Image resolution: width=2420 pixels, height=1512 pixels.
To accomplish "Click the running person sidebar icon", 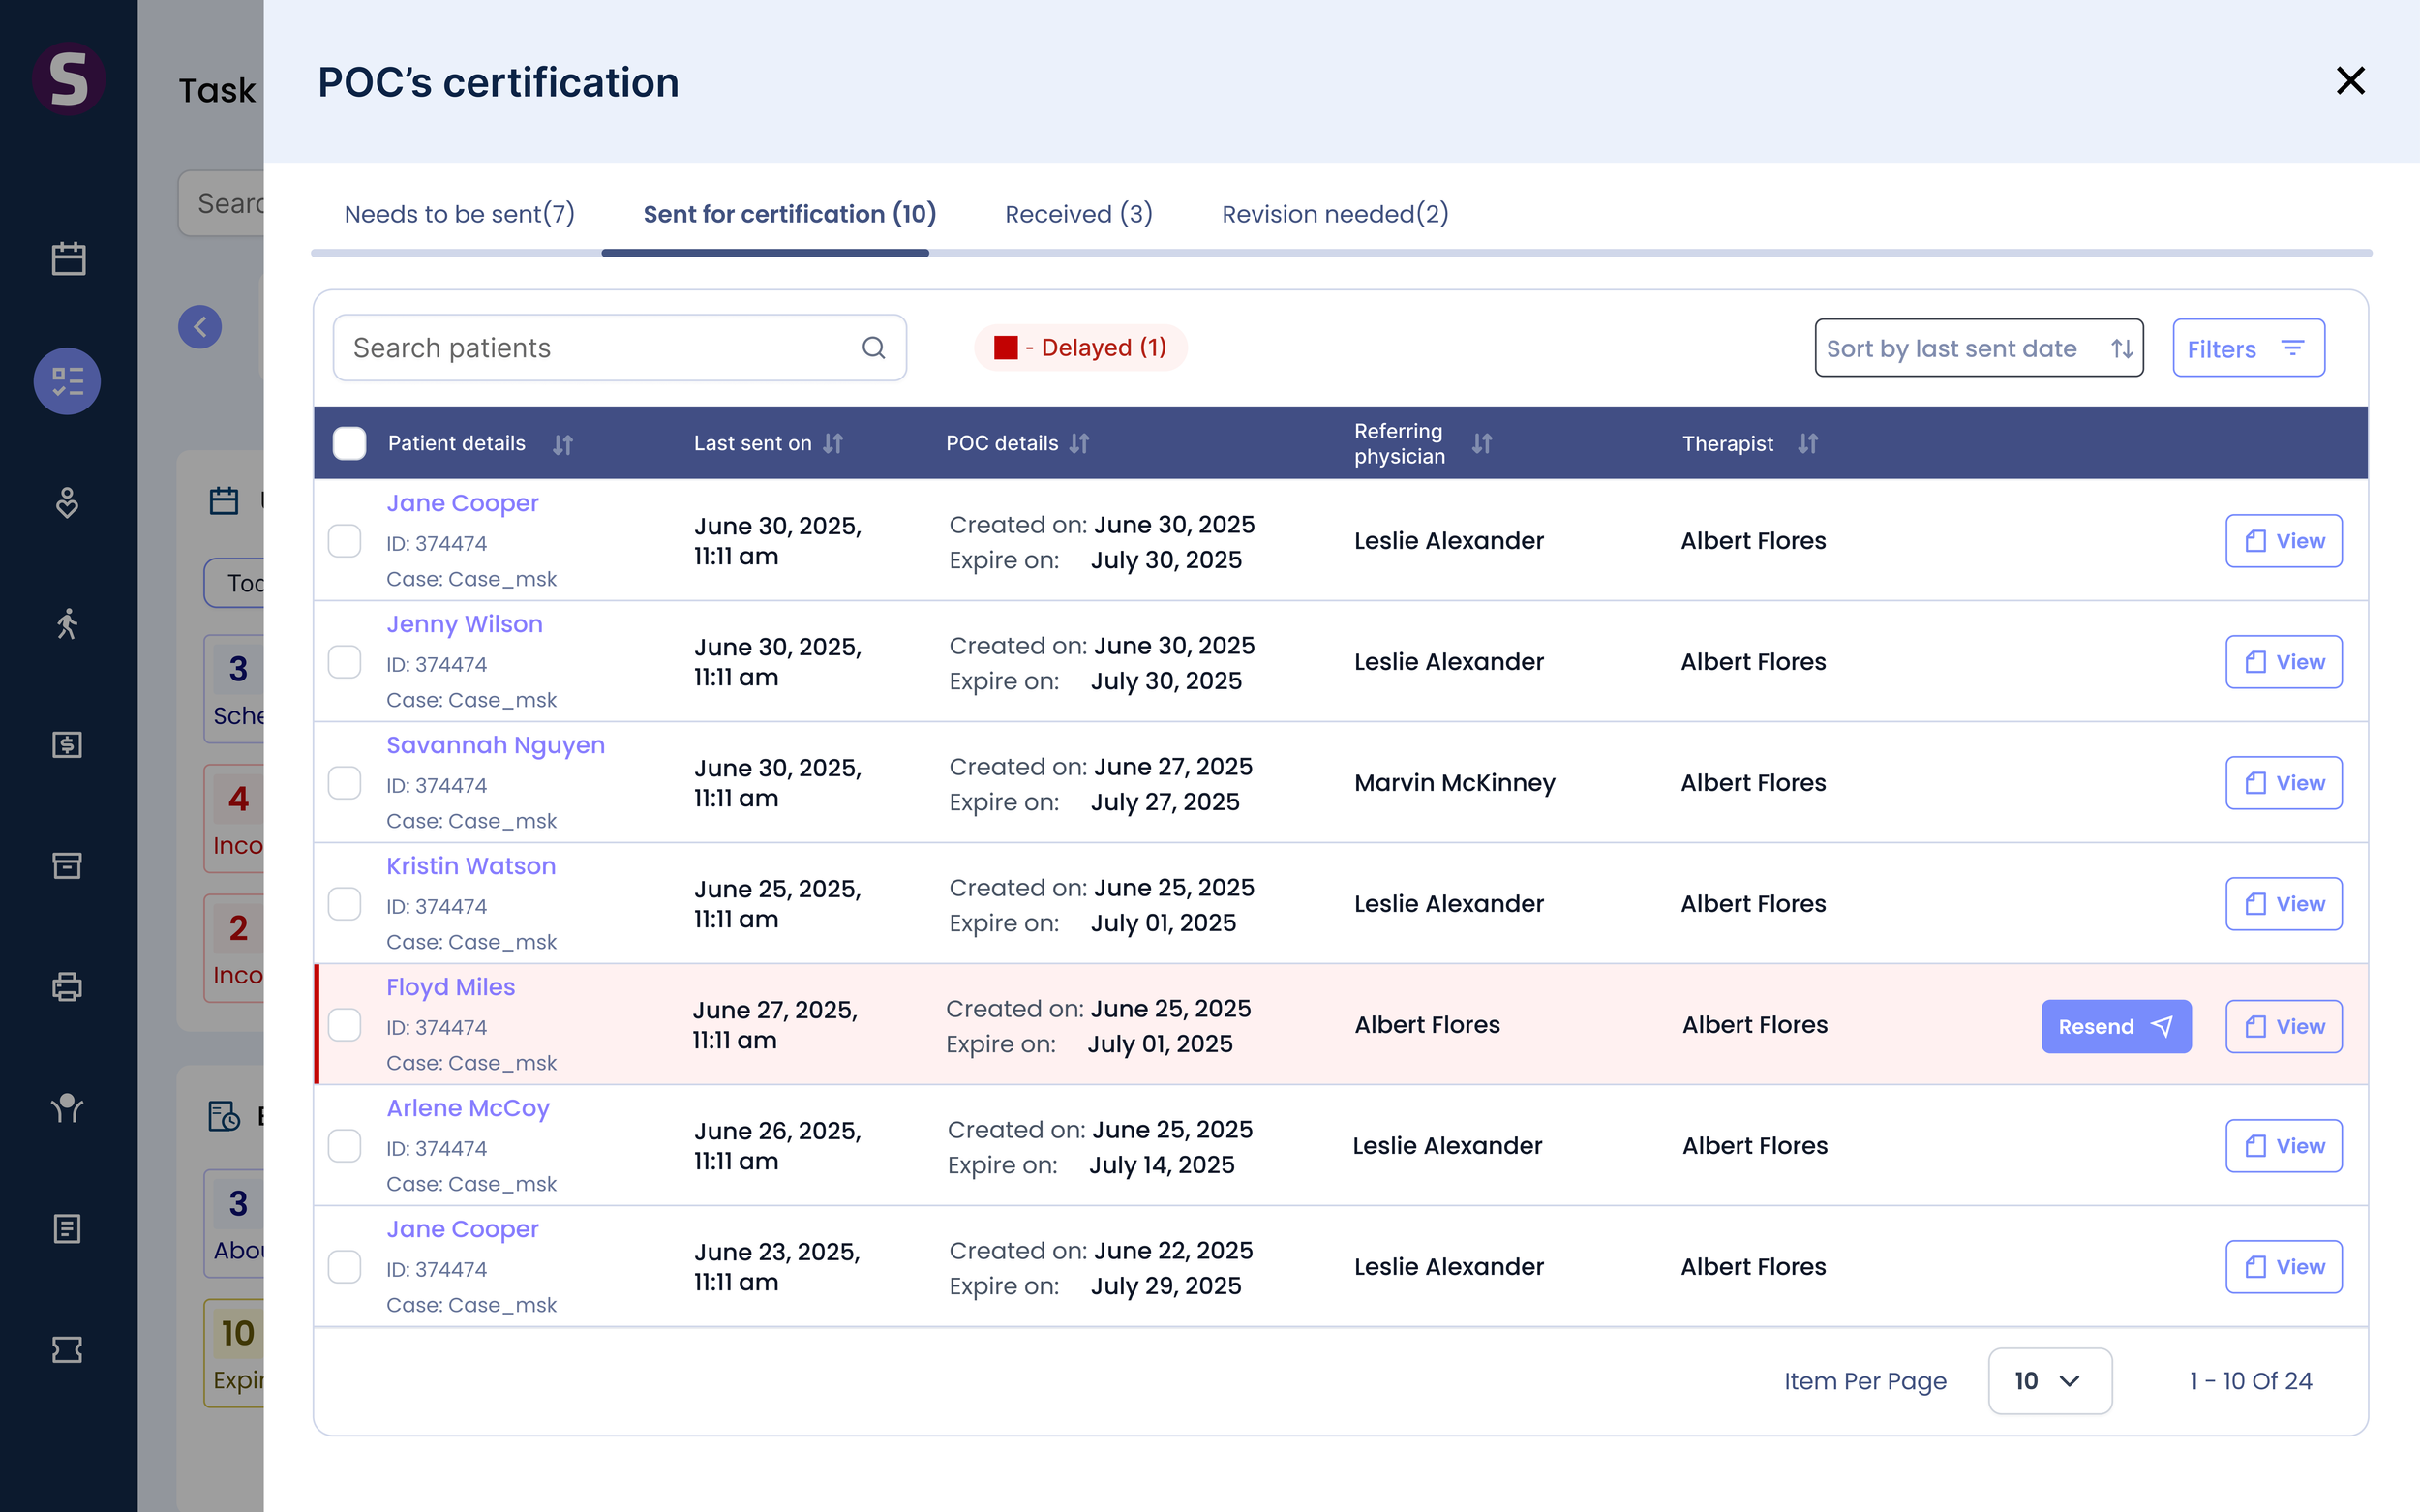I will 67,623.
